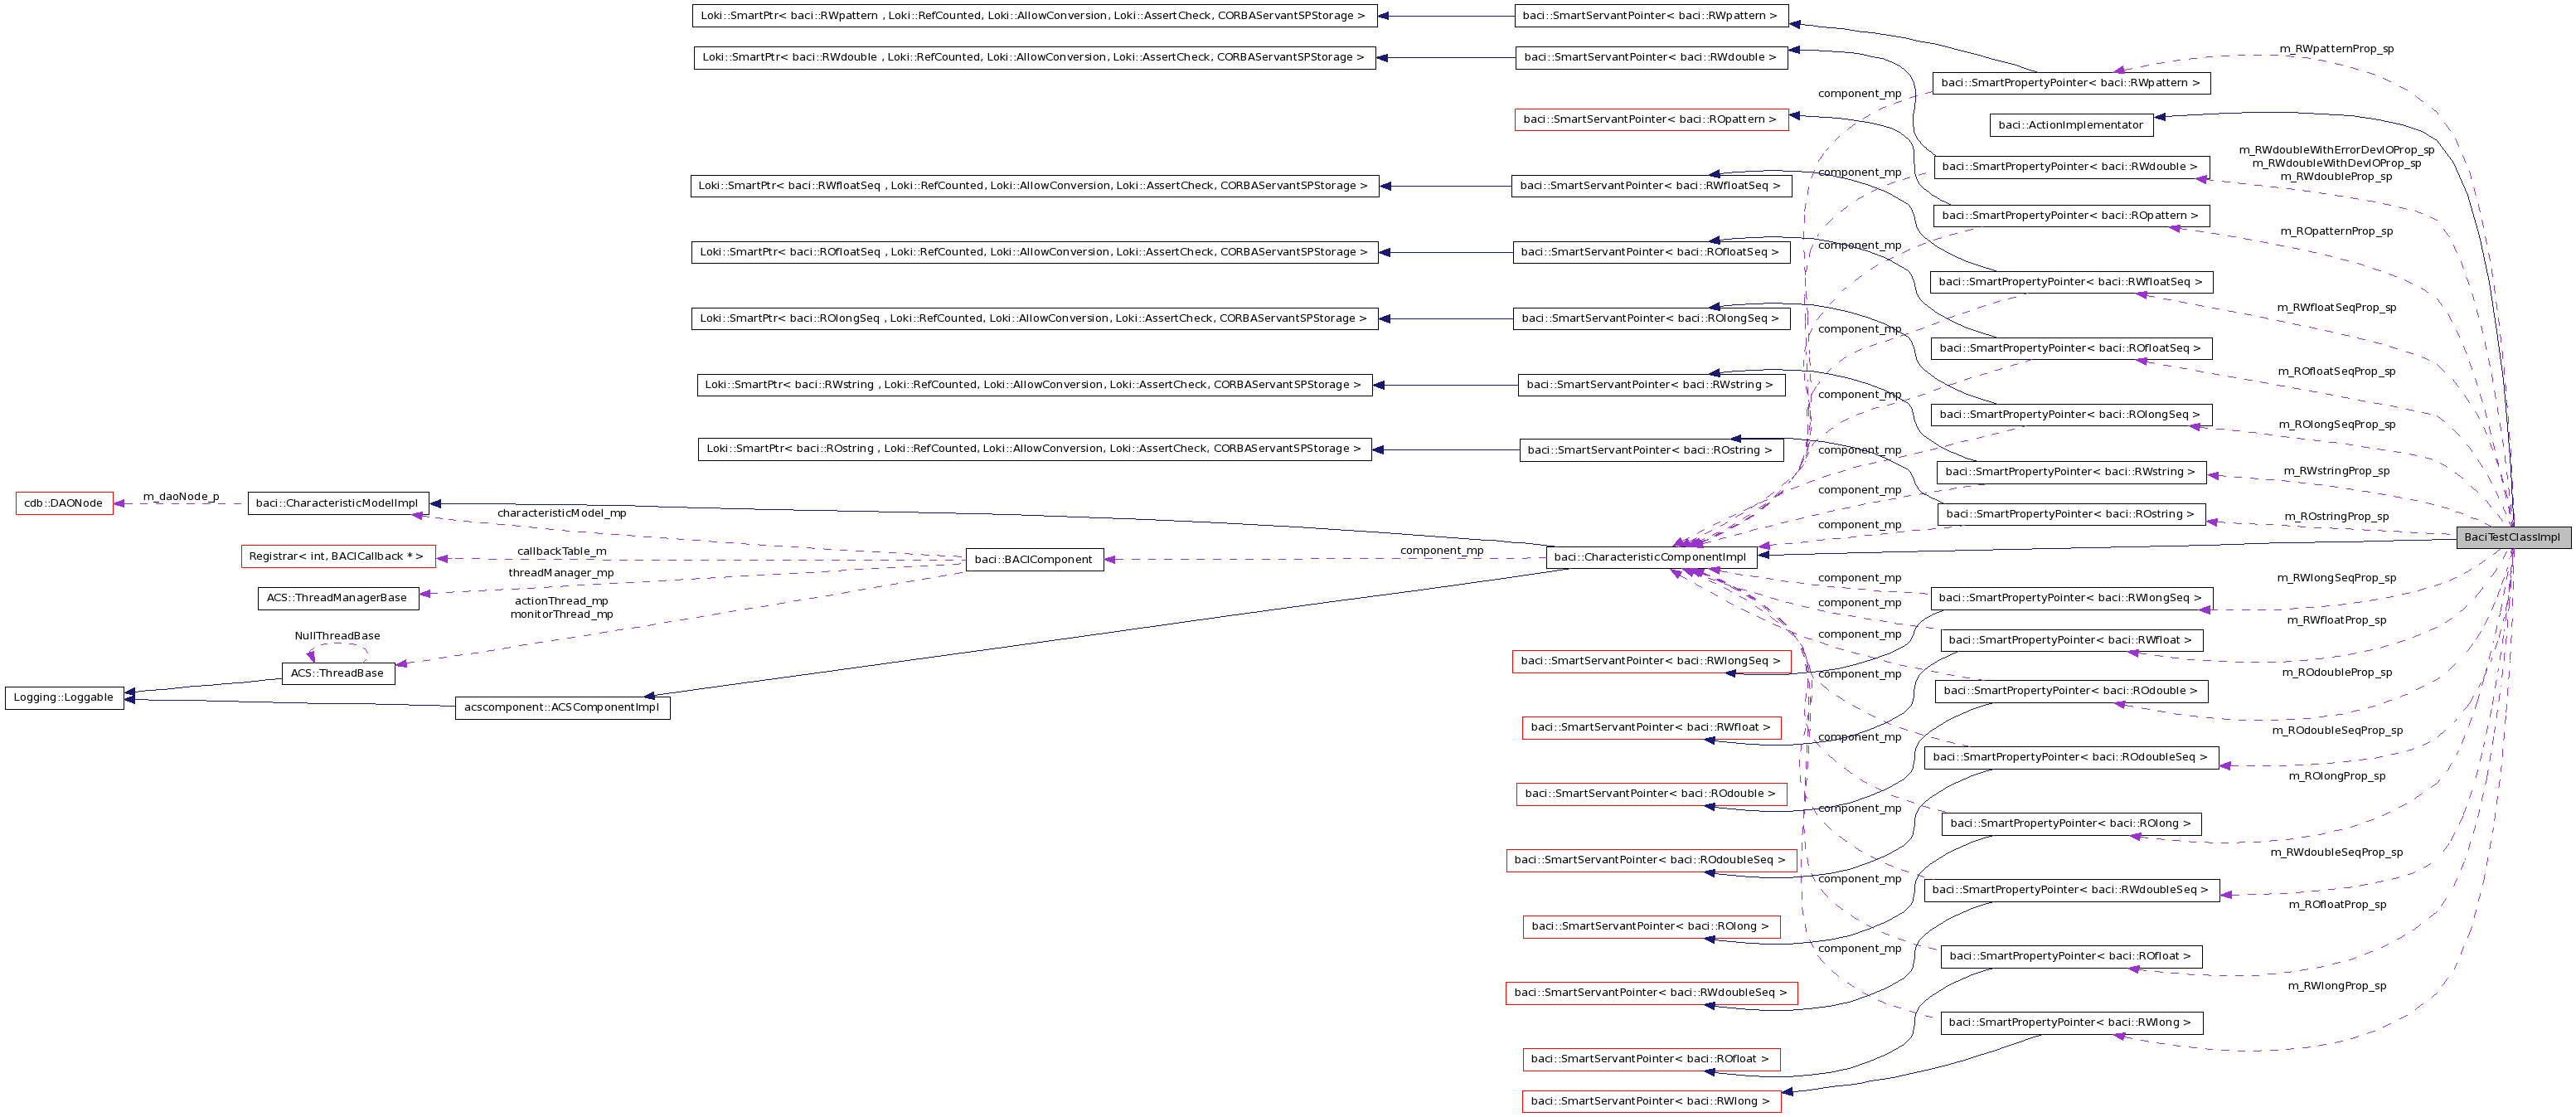The image size is (2576, 1117).
Task: Select the baci::CharacteristicComponentImpl node
Action: (1651, 556)
